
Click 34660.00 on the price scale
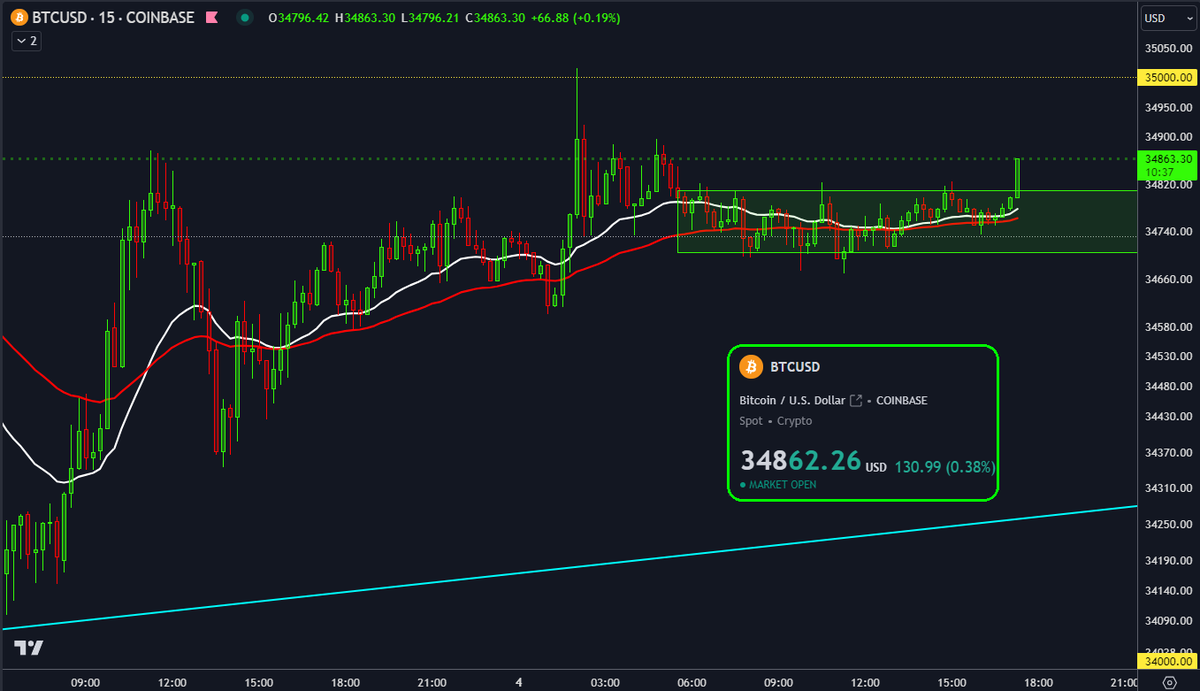1167,279
